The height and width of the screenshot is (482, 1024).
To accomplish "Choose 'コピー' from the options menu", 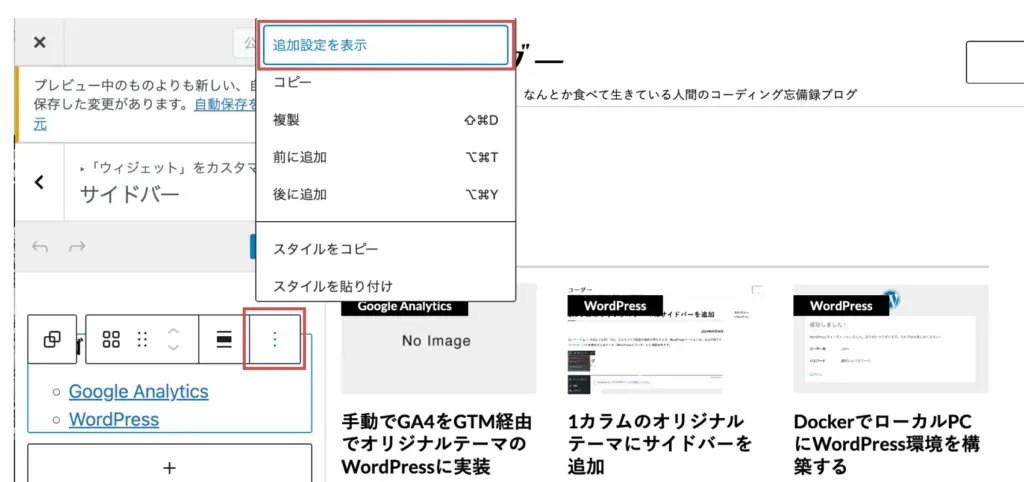I will 385,83.
